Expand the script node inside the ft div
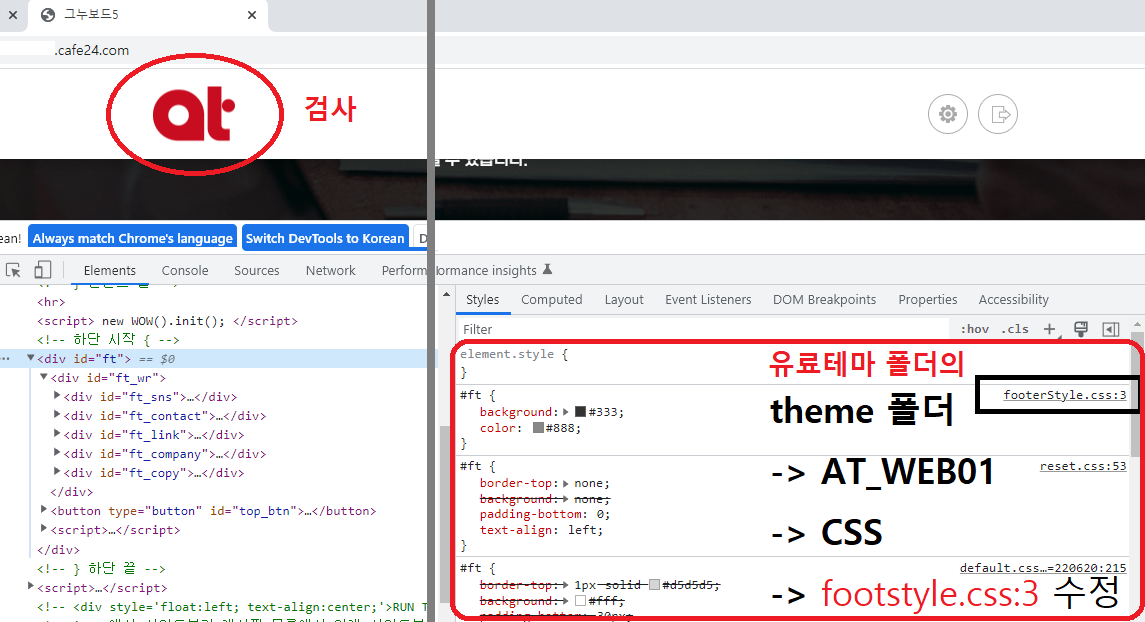The image size is (1145, 622). 44,529
